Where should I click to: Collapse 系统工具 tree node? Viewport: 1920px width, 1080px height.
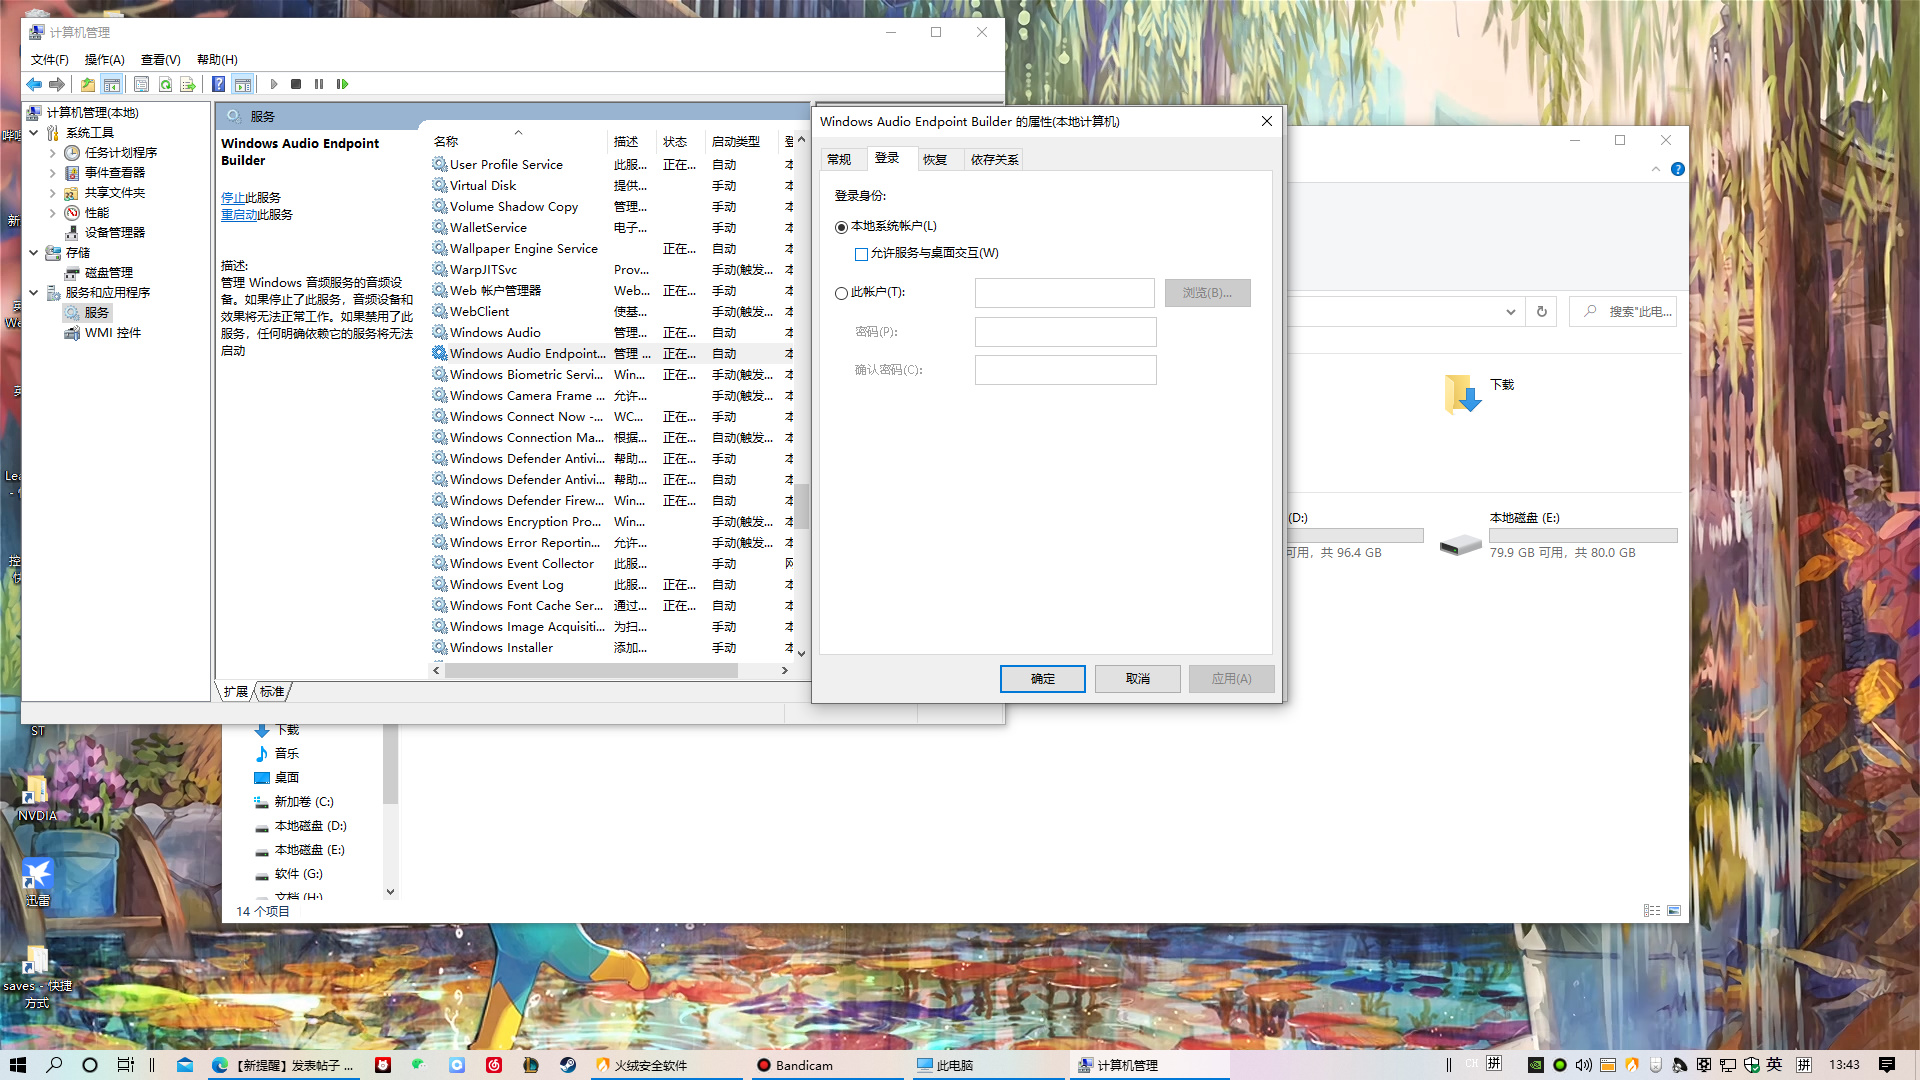(x=34, y=132)
